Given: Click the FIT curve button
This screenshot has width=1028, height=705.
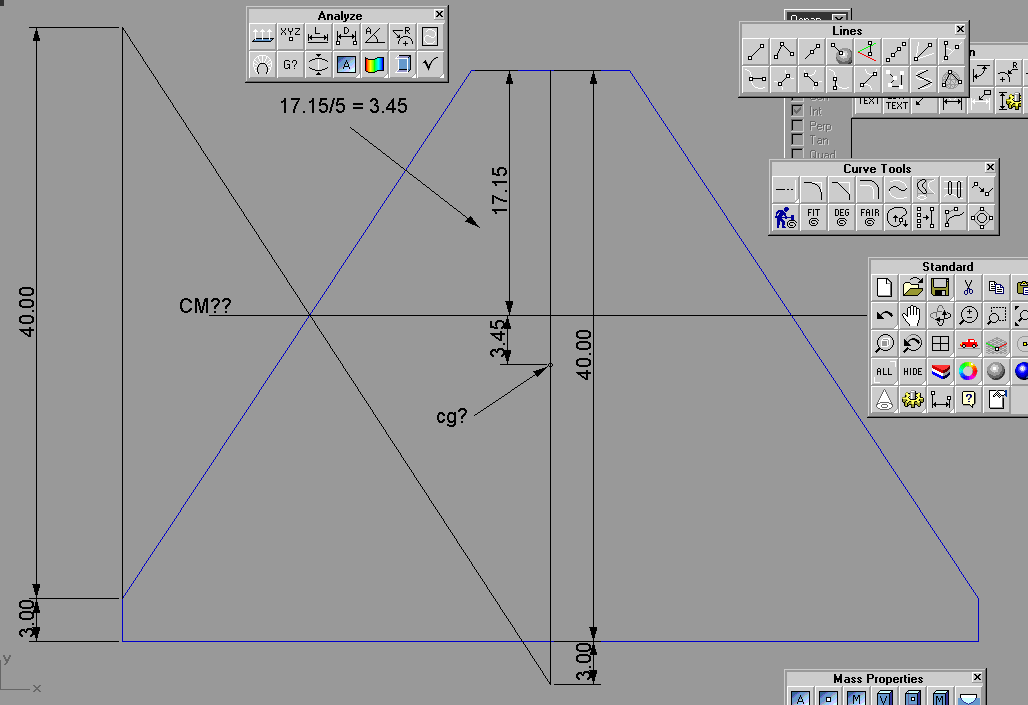Looking at the screenshot, I should (813, 217).
